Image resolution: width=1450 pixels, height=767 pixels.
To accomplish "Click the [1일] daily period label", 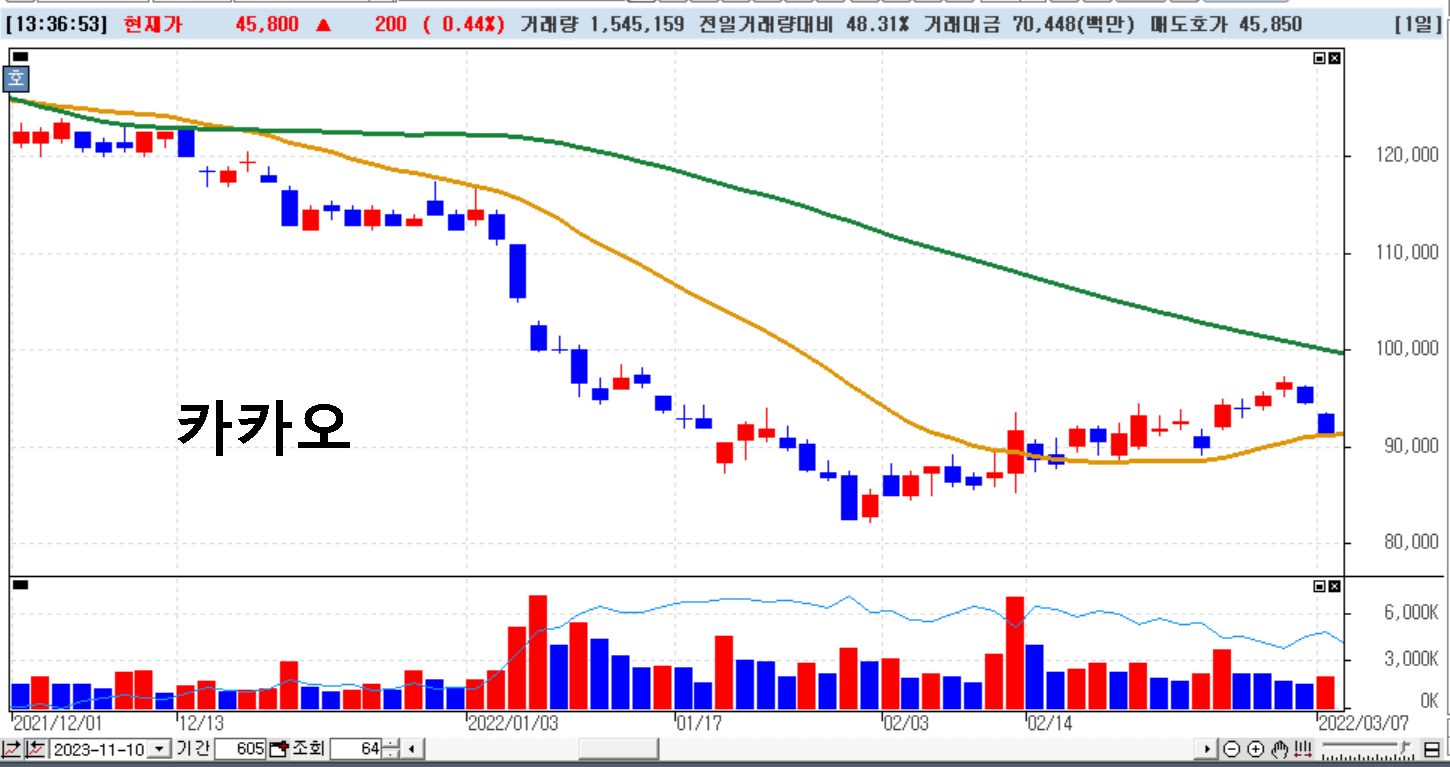I will click(1419, 24).
